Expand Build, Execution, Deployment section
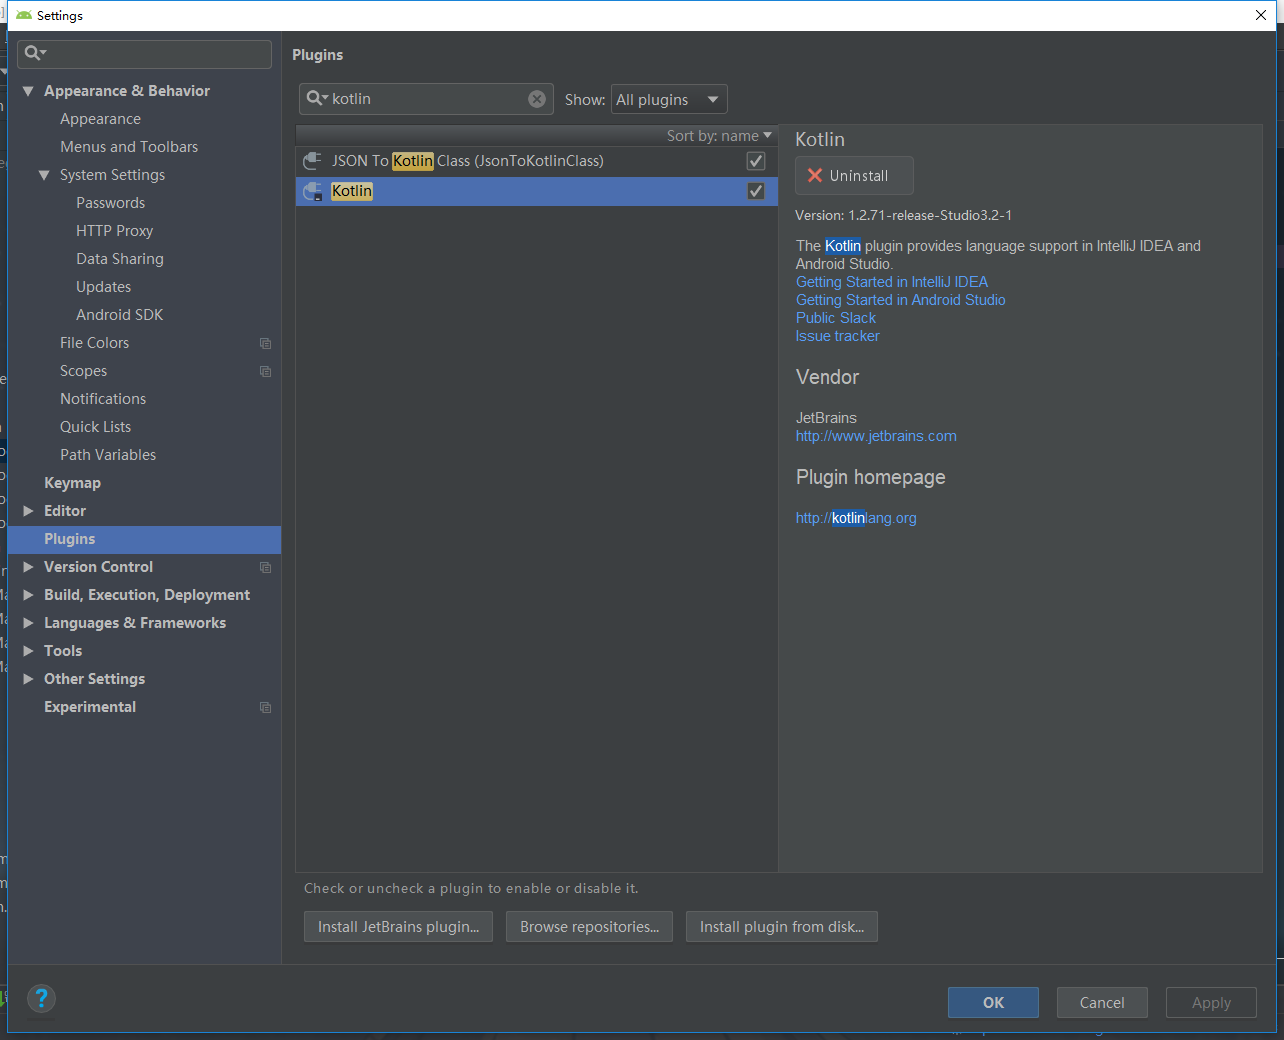This screenshot has height=1040, width=1284. [28, 595]
